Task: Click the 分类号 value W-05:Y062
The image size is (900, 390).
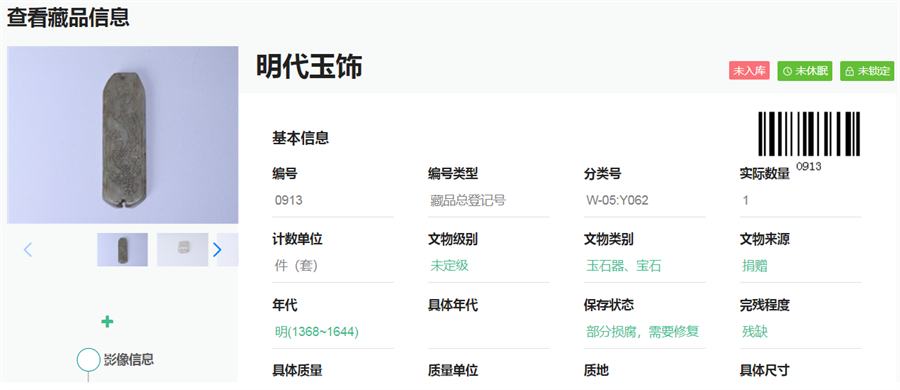Action: pos(618,200)
